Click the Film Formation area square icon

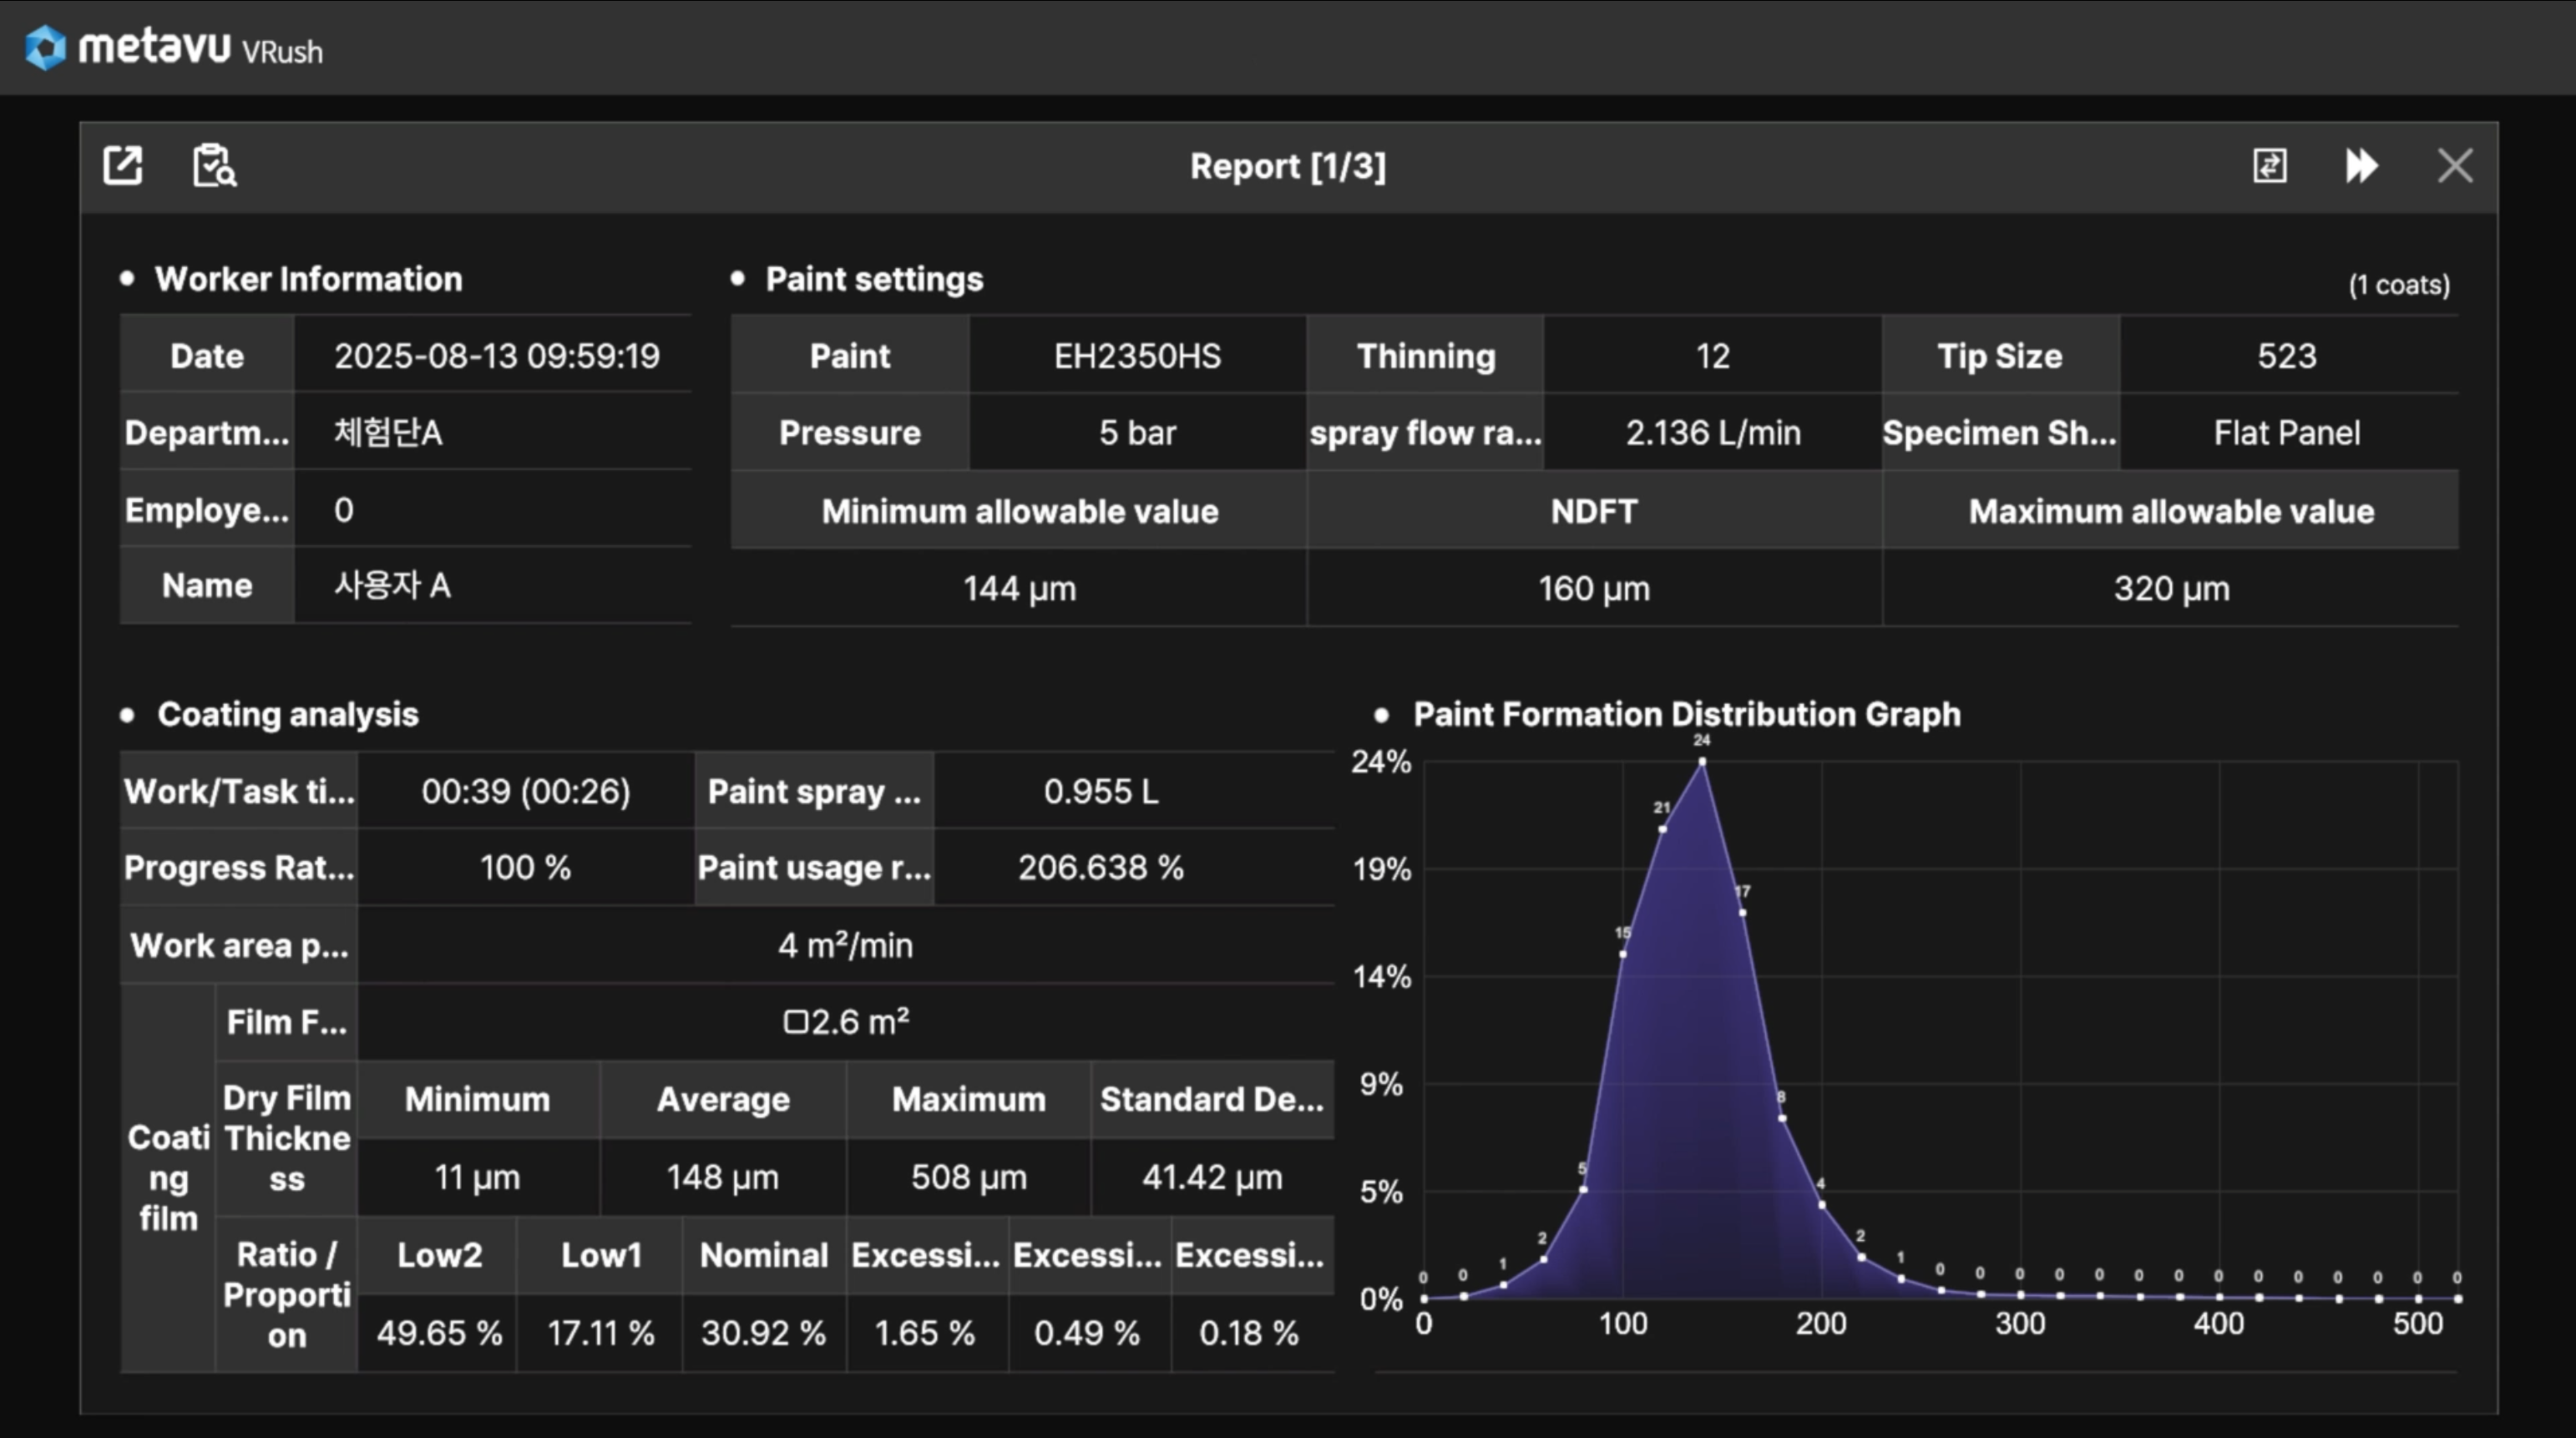795,1022
